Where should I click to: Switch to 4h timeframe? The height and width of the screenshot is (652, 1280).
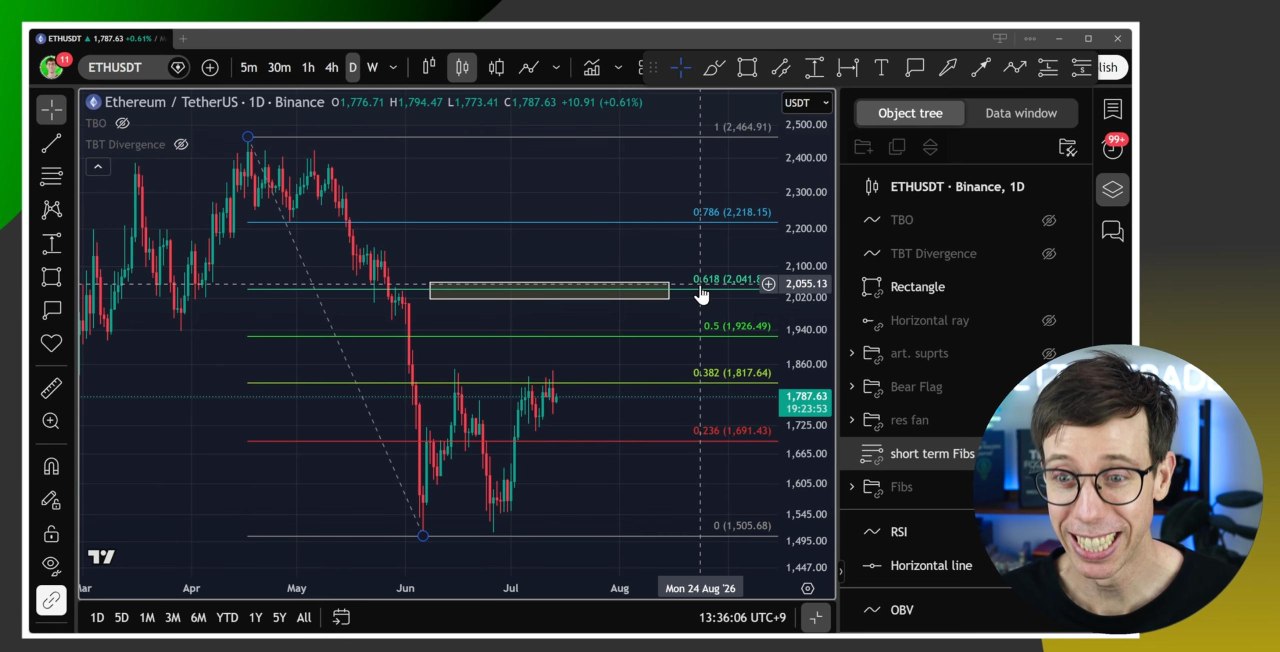point(332,67)
